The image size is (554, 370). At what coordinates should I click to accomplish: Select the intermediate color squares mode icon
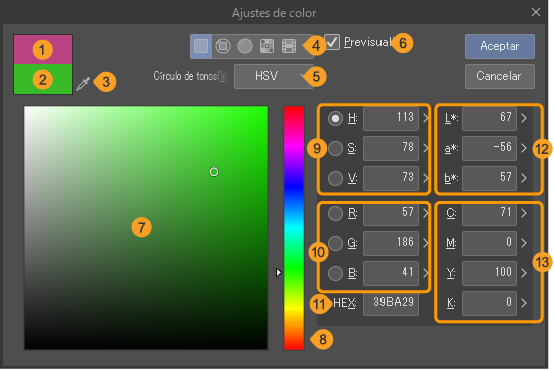267,46
